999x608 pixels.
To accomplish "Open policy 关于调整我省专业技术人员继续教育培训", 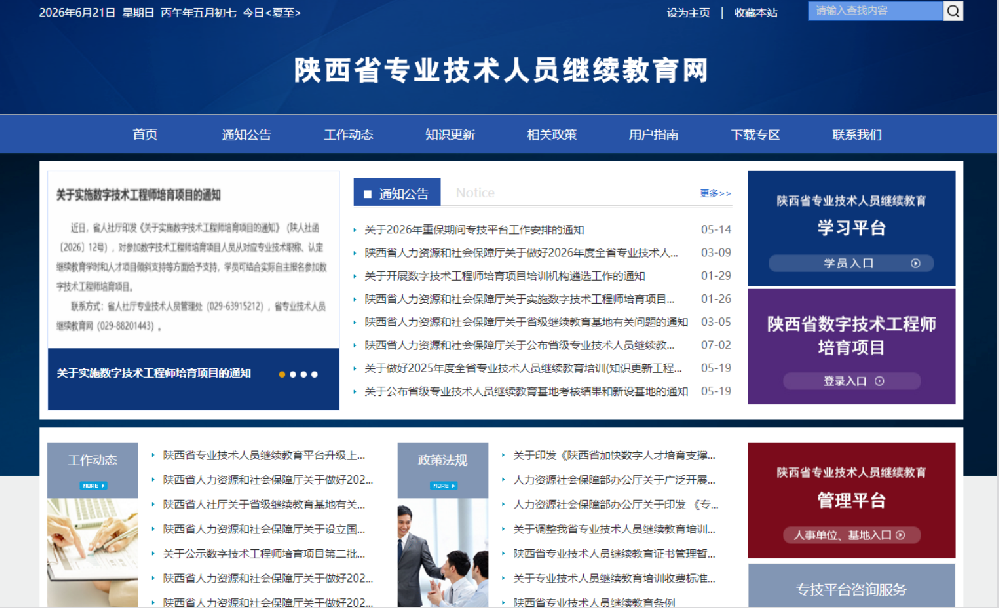I will pos(614,529).
